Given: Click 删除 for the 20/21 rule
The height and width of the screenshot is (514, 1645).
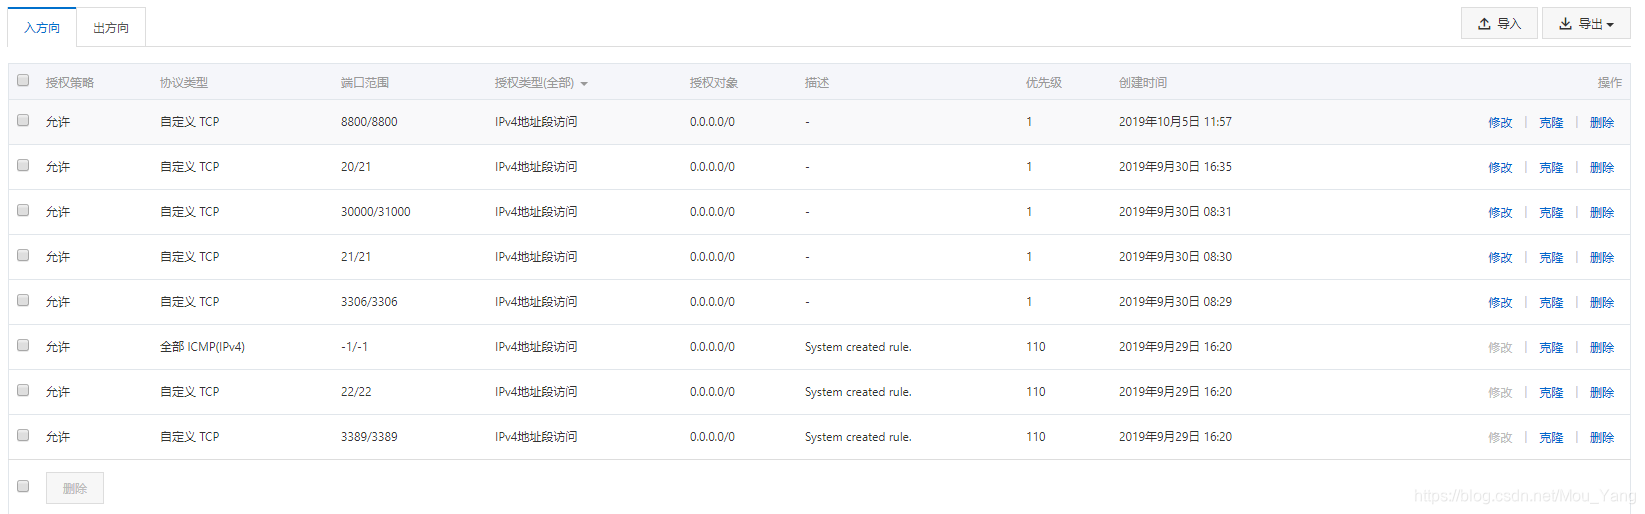Looking at the screenshot, I should tap(1602, 168).
